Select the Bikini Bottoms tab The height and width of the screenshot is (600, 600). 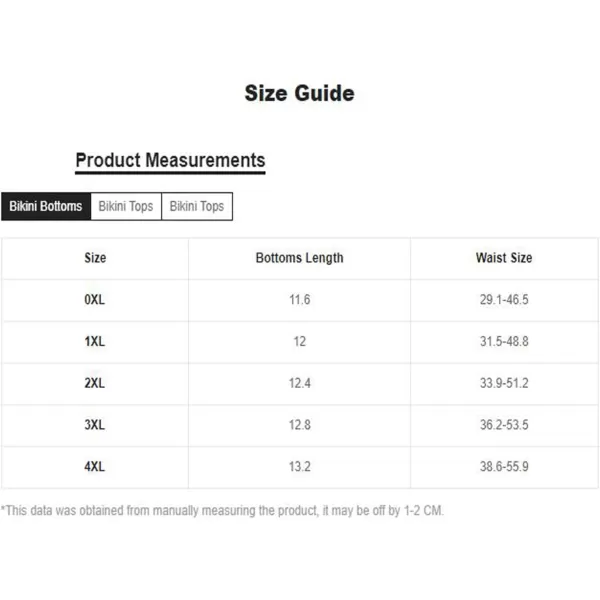(x=46, y=206)
